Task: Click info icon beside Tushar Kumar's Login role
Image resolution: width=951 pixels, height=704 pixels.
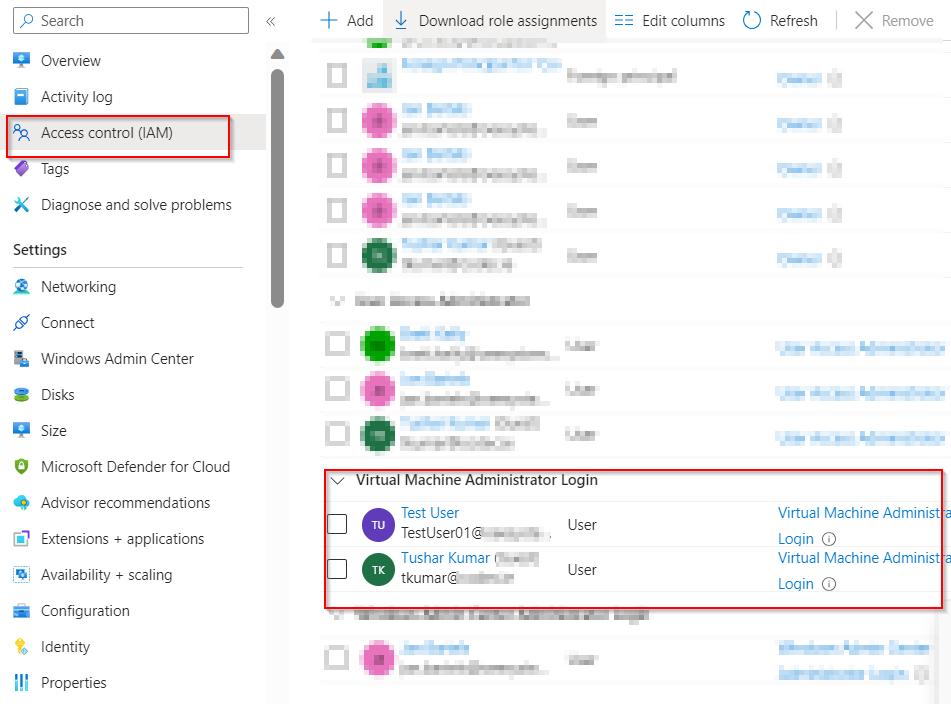Action: pyautogui.click(x=828, y=584)
